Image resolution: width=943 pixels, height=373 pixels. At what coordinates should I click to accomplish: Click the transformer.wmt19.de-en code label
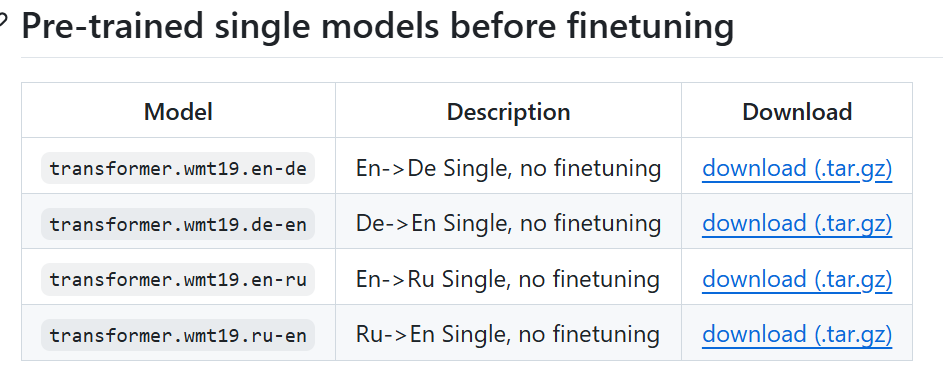tap(178, 224)
